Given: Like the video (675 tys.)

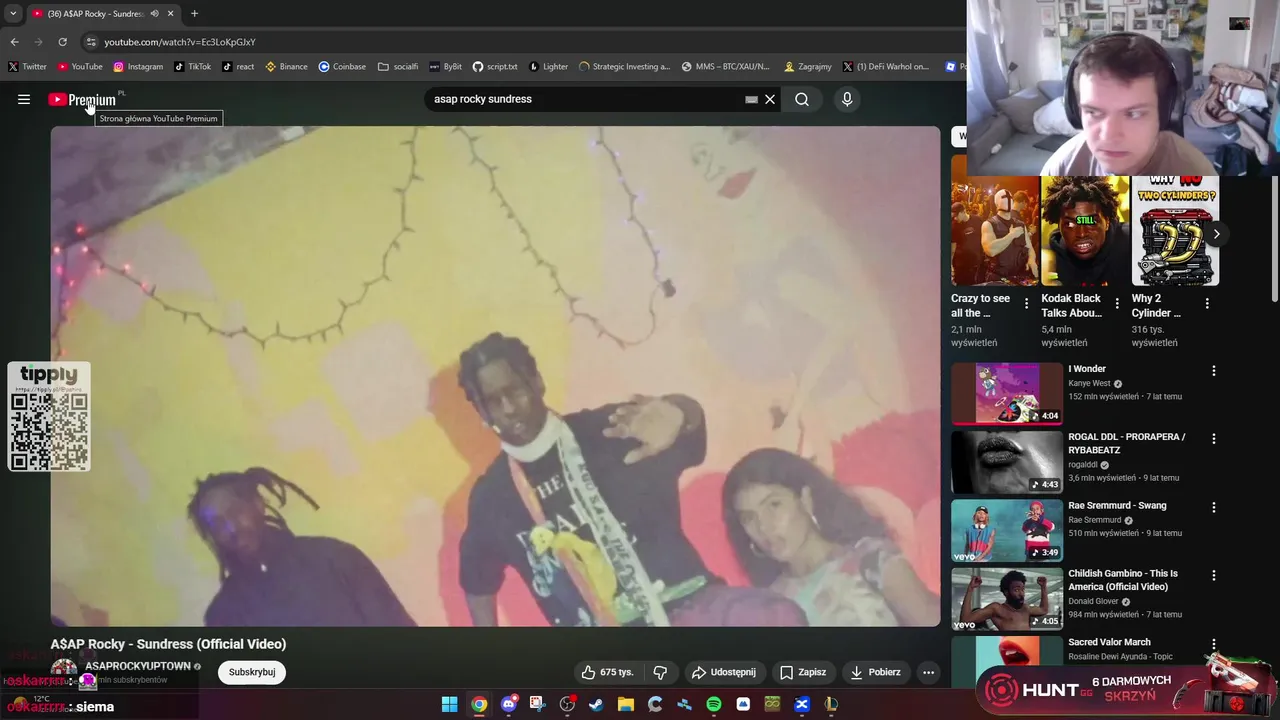Looking at the screenshot, I should click(x=608, y=672).
